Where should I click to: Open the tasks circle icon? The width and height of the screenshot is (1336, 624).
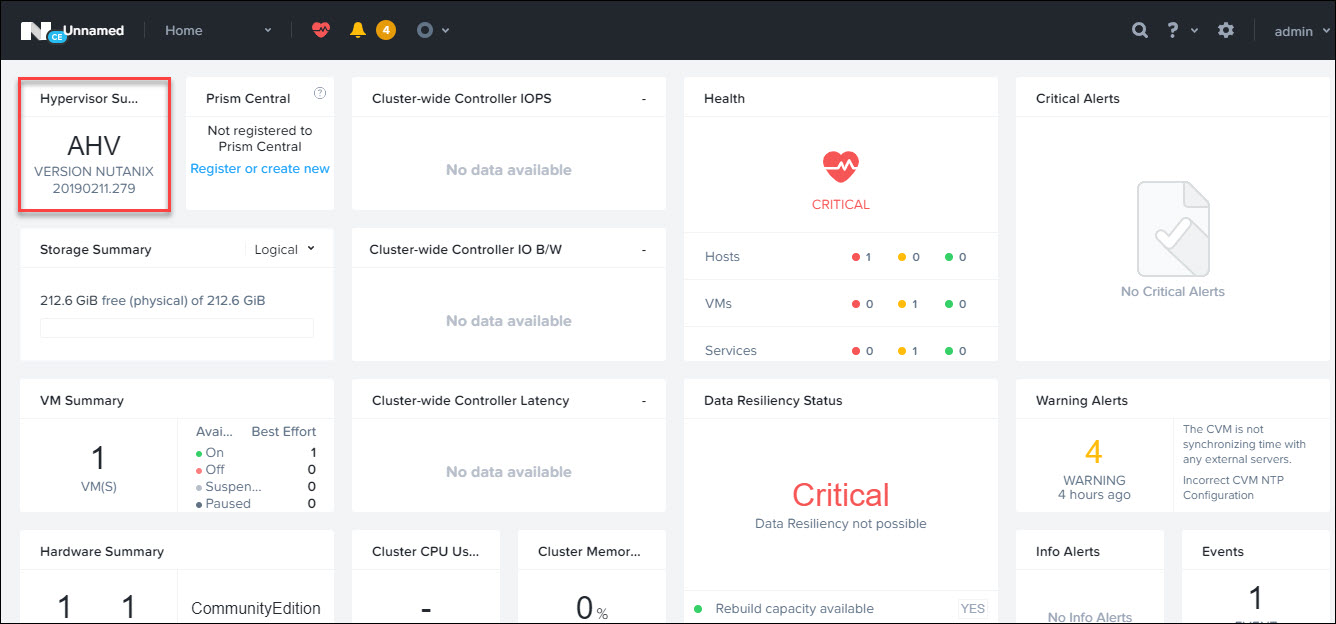[425, 30]
